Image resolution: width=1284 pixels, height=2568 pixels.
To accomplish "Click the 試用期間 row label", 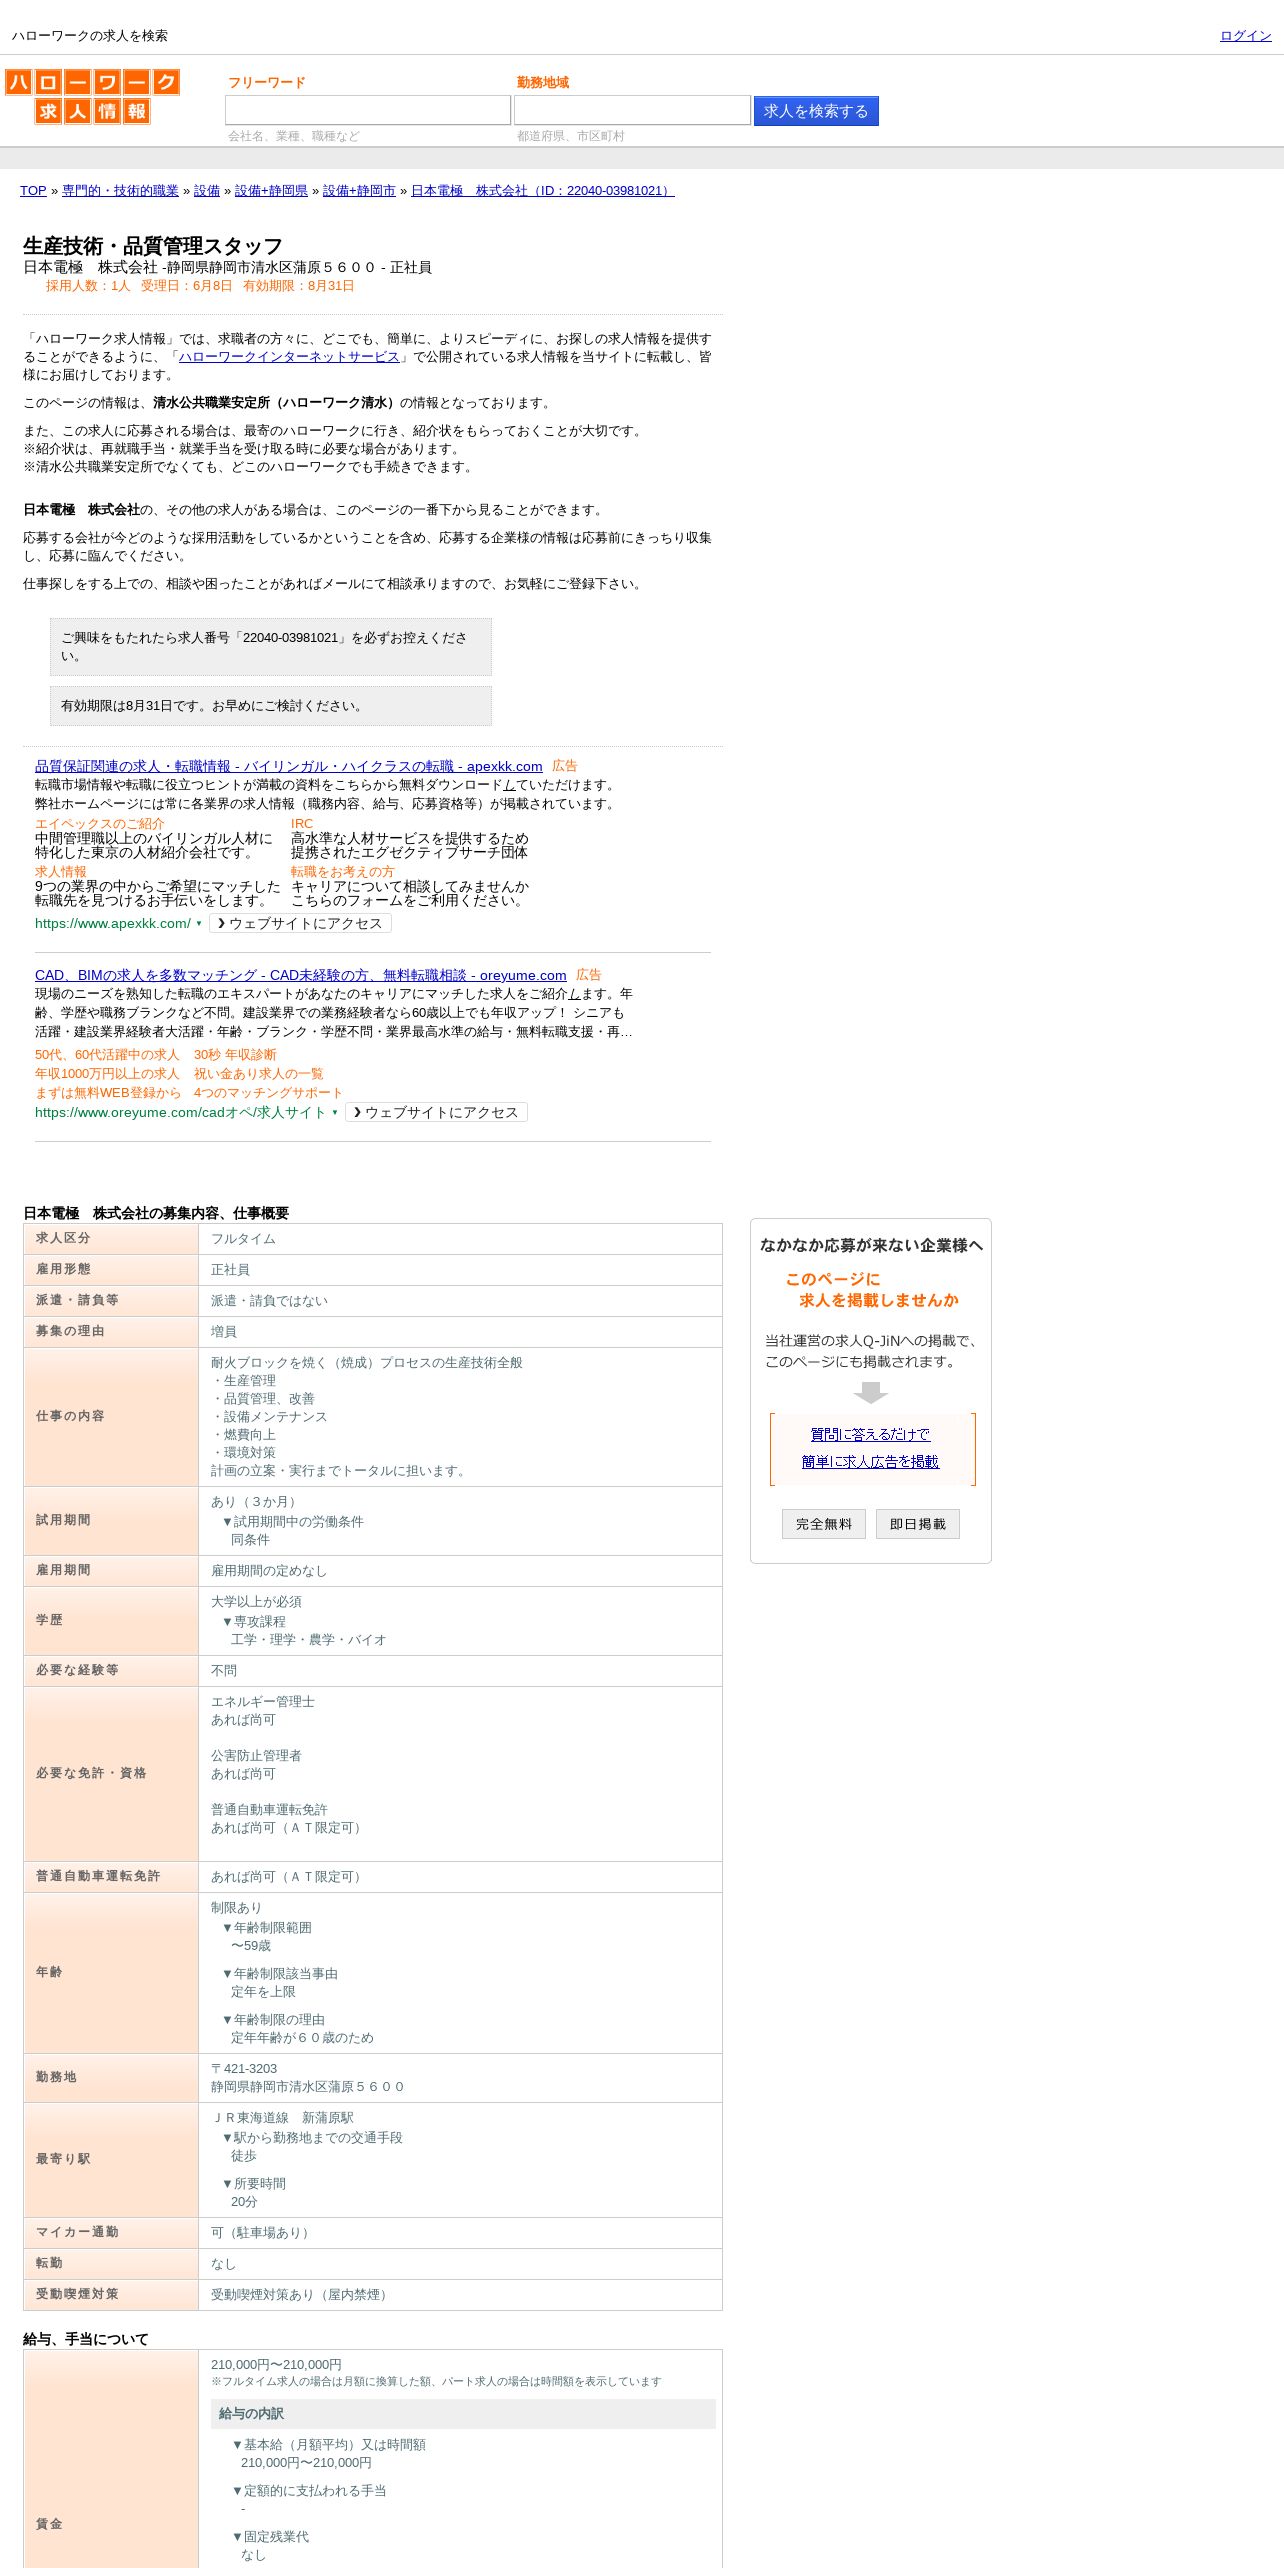I will pos(63,1520).
